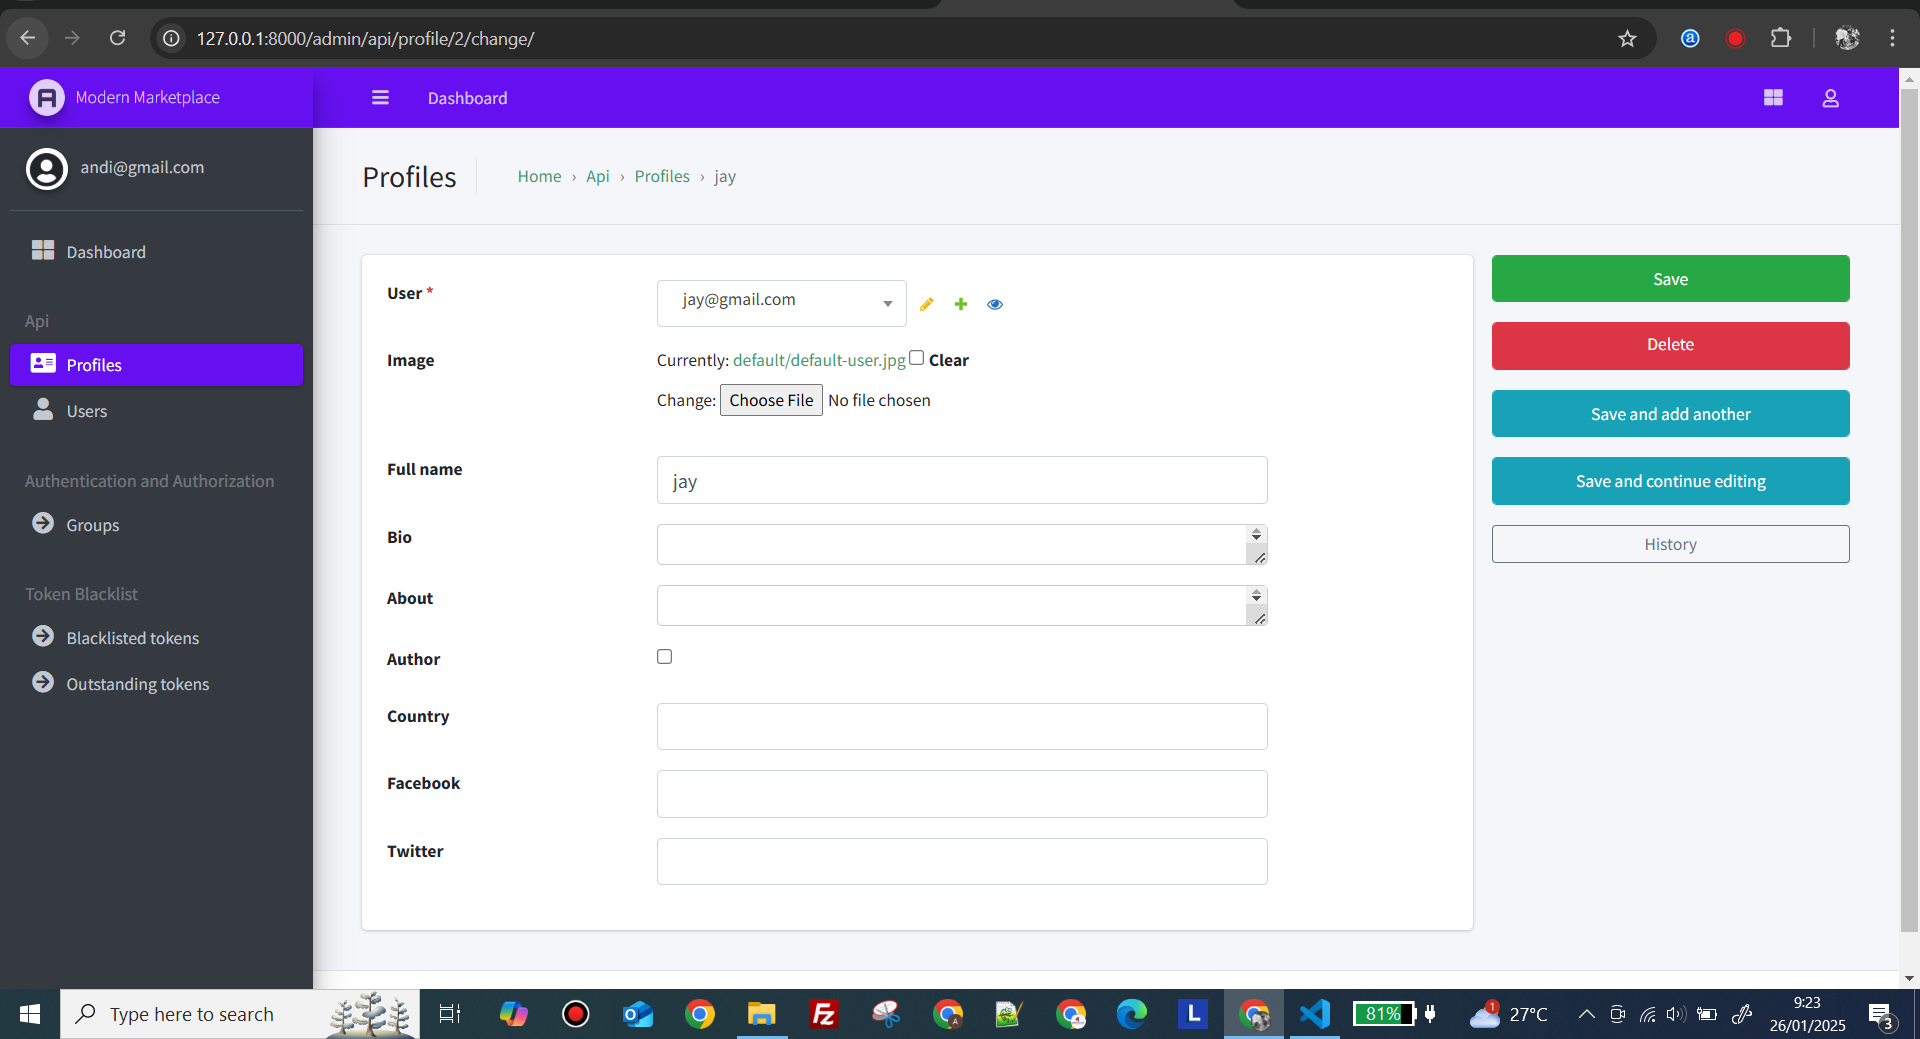Click the taskbar clock showing 9:23

click(1807, 1014)
